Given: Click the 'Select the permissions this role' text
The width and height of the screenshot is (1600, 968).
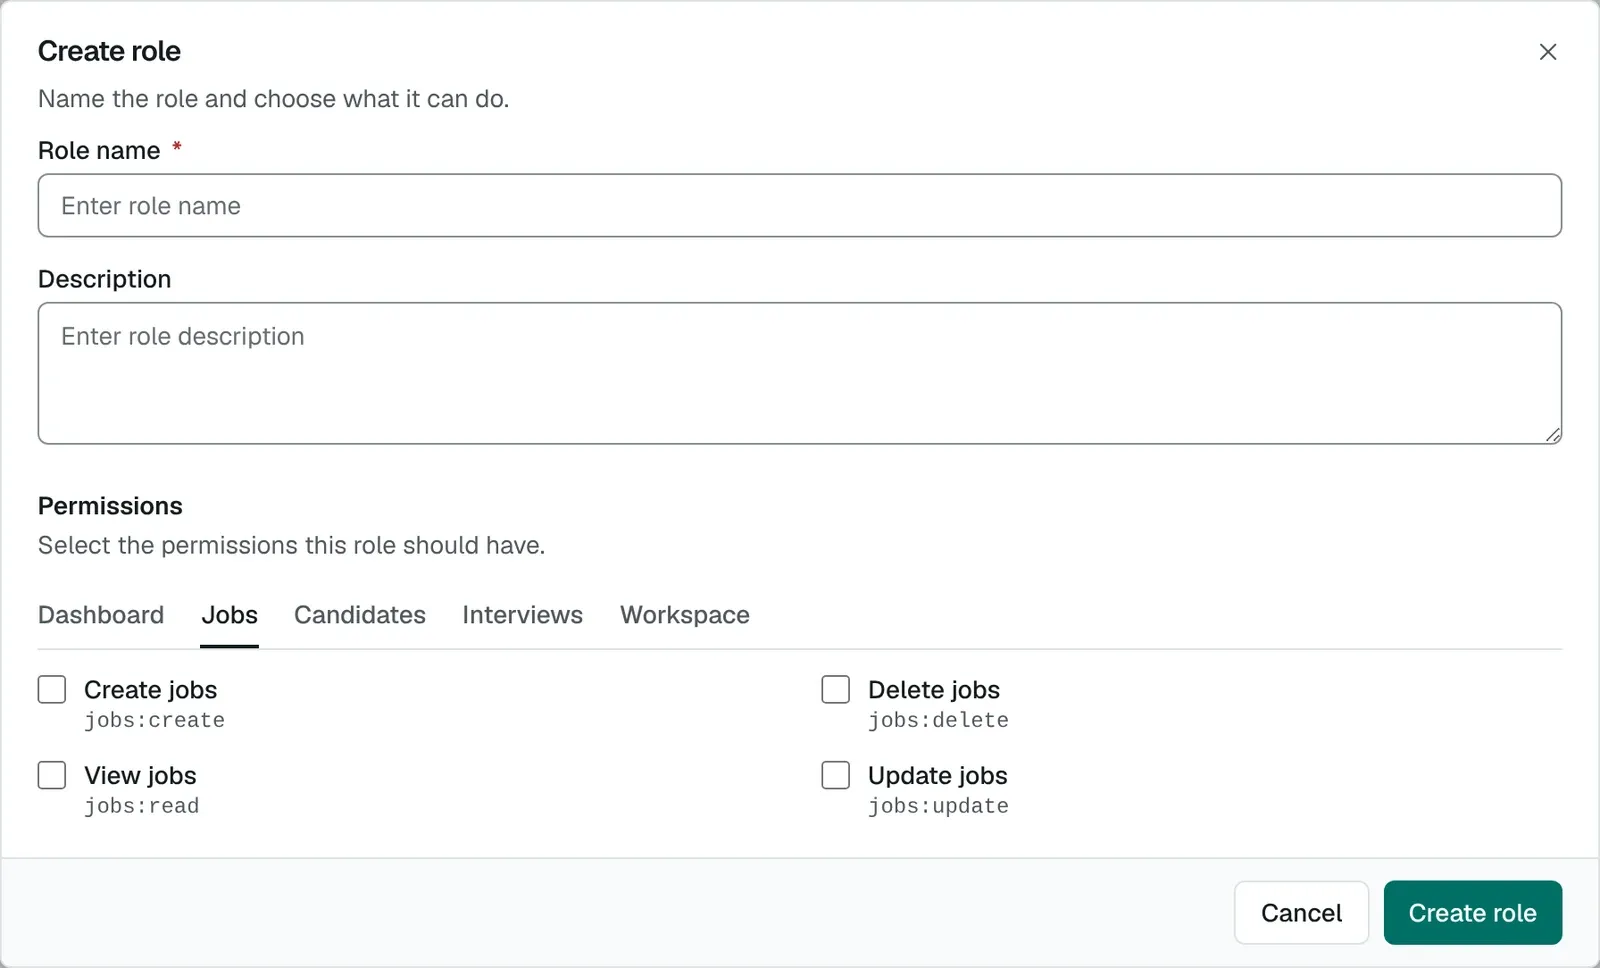Looking at the screenshot, I should pyautogui.click(x=292, y=545).
